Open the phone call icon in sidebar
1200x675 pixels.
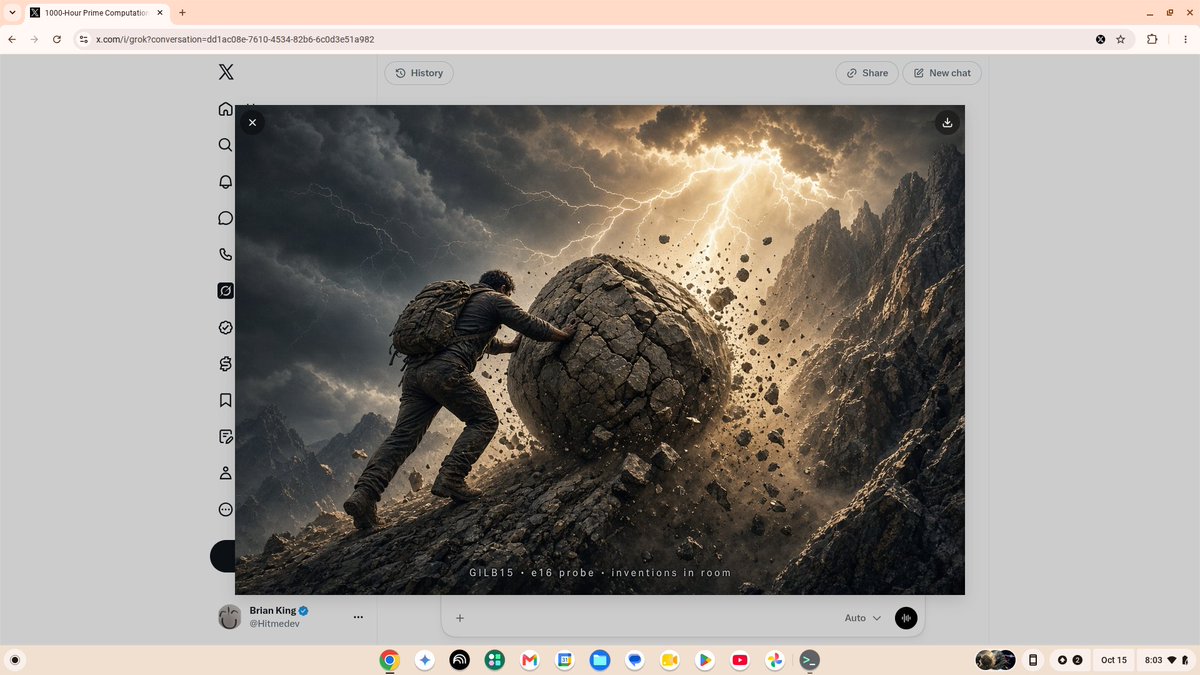point(226,255)
